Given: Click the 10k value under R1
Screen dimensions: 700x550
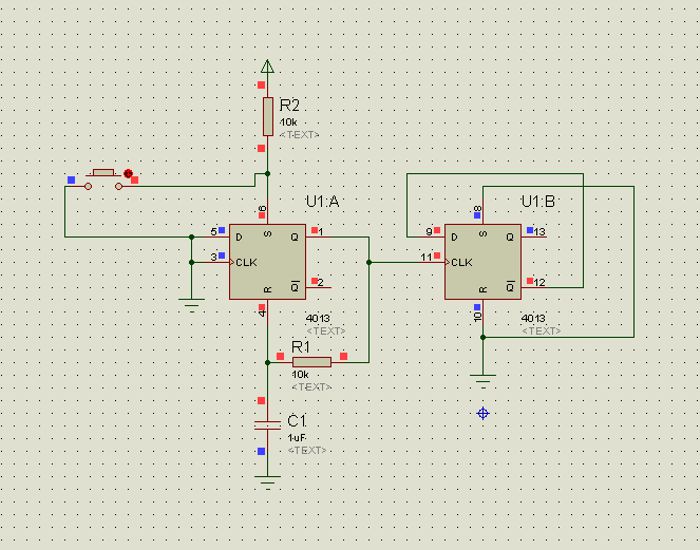Looking at the screenshot, I should pos(300,374).
